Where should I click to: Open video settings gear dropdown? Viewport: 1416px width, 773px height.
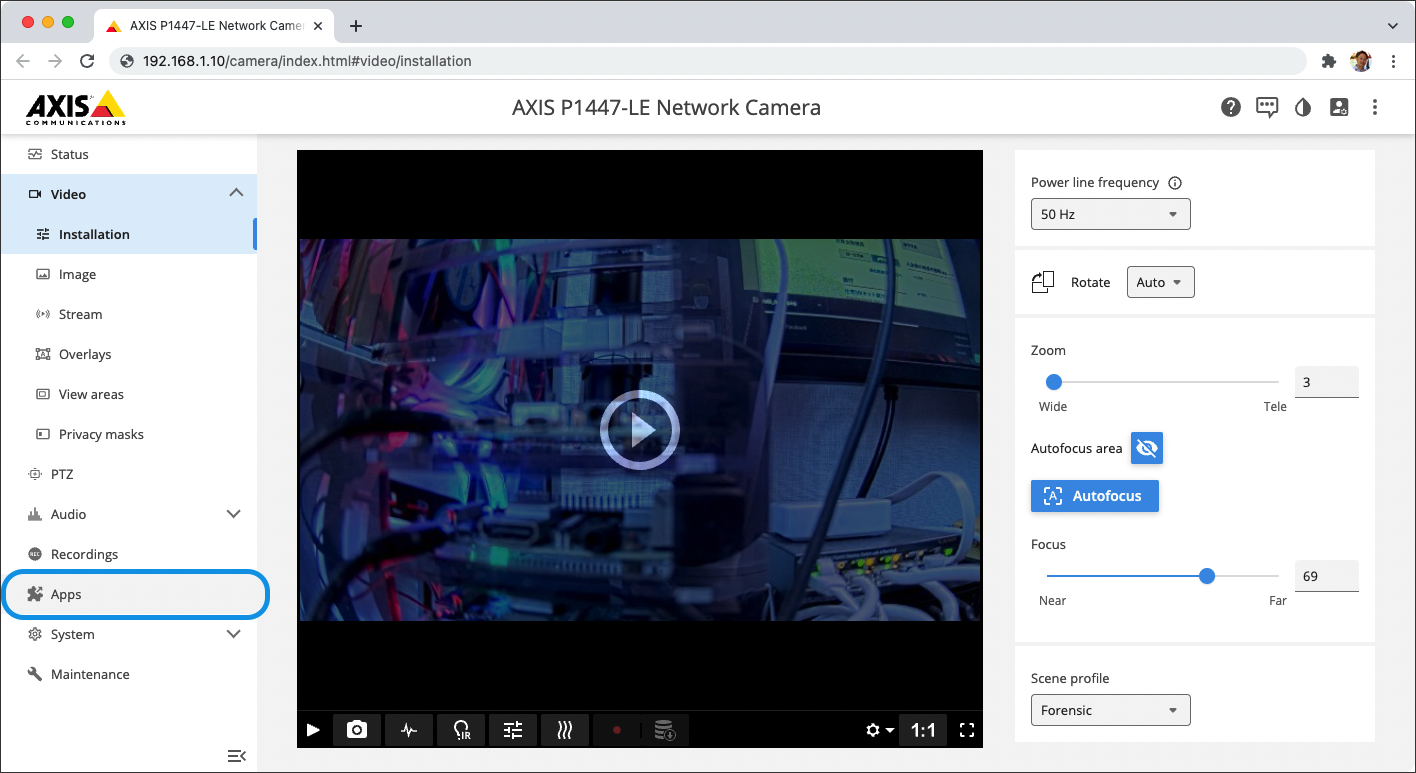(879, 730)
